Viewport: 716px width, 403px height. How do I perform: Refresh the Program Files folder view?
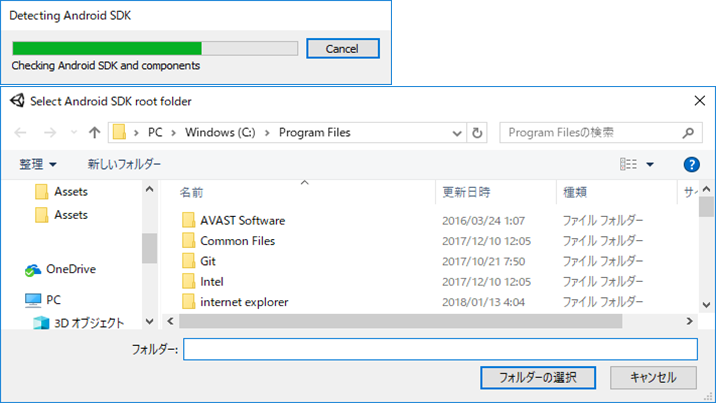(477, 133)
